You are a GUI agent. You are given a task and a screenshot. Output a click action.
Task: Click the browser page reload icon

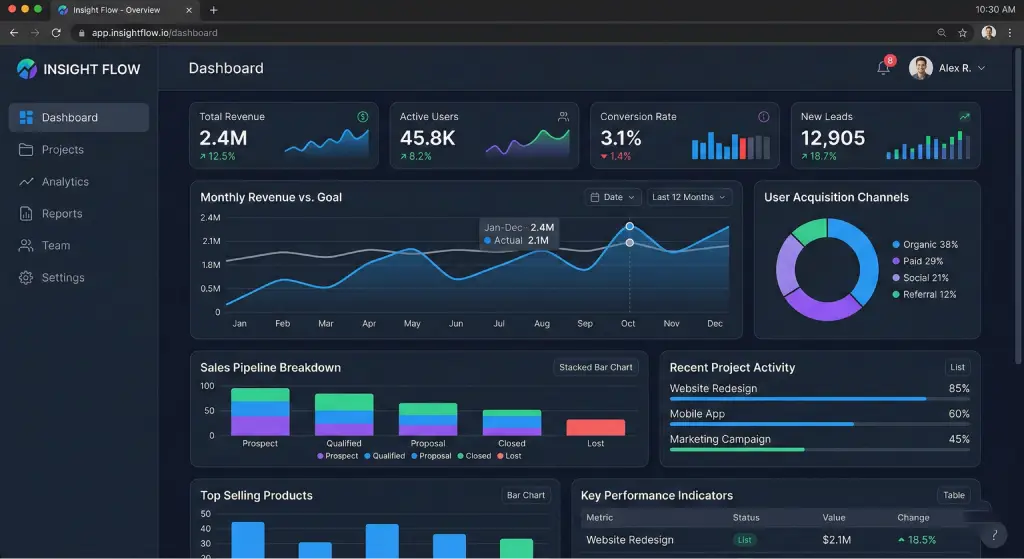tap(56, 33)
